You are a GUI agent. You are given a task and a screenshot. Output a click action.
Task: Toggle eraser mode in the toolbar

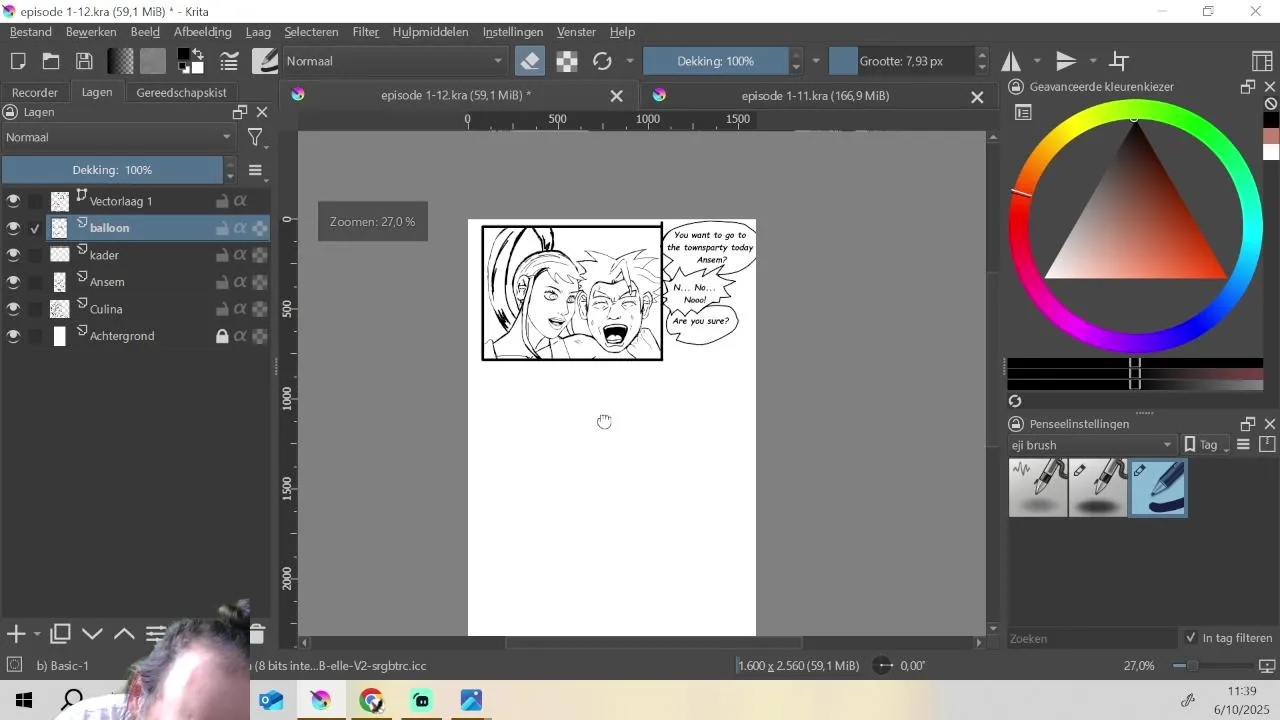530,61
